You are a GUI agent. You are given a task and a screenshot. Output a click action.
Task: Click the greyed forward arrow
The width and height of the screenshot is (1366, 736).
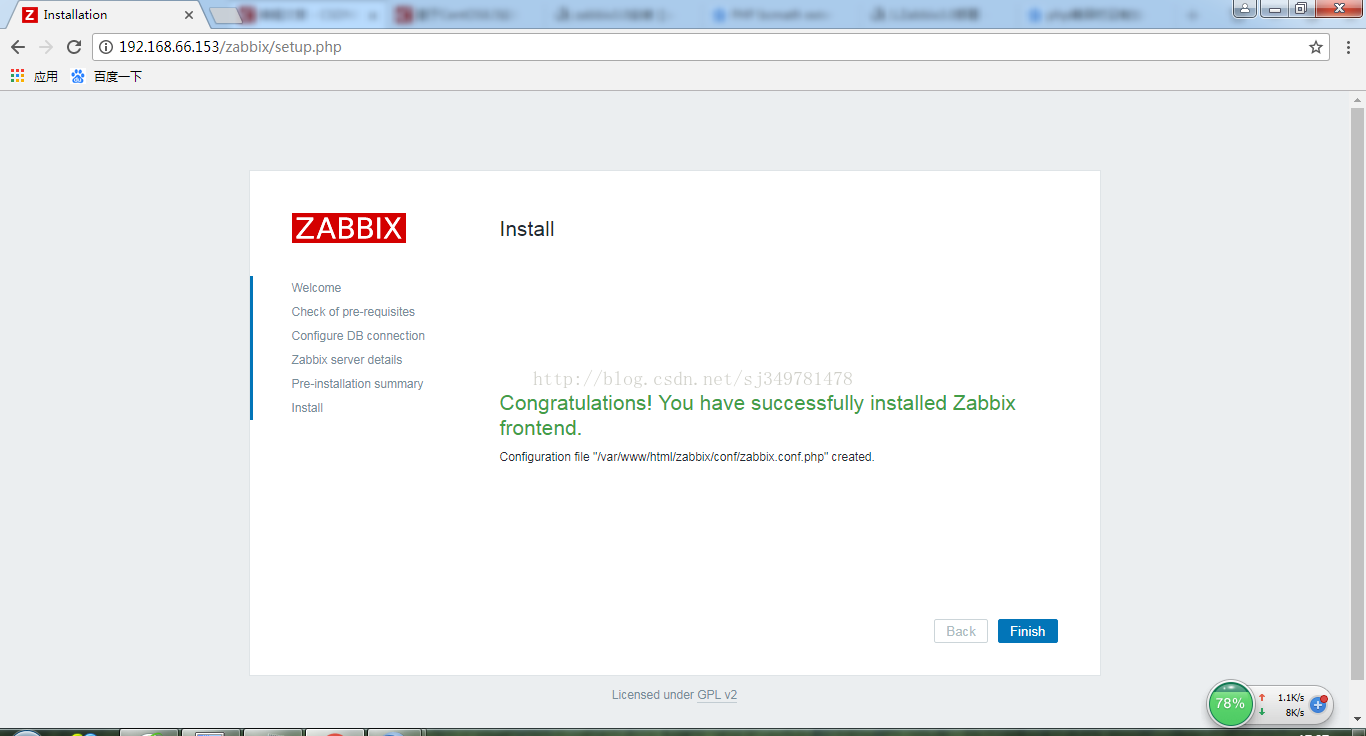(46, 47)
